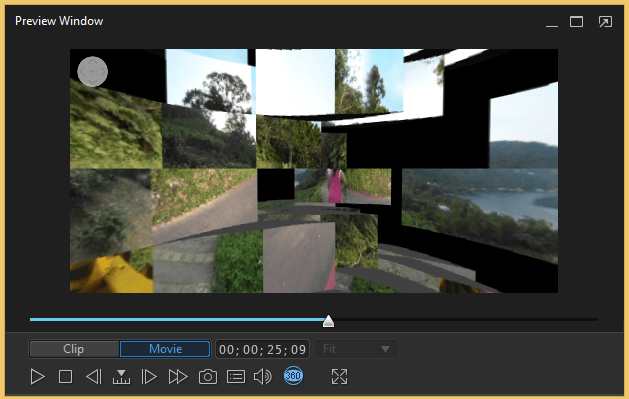
Task: Enter full screen preview mode
Action: (339, 377)
